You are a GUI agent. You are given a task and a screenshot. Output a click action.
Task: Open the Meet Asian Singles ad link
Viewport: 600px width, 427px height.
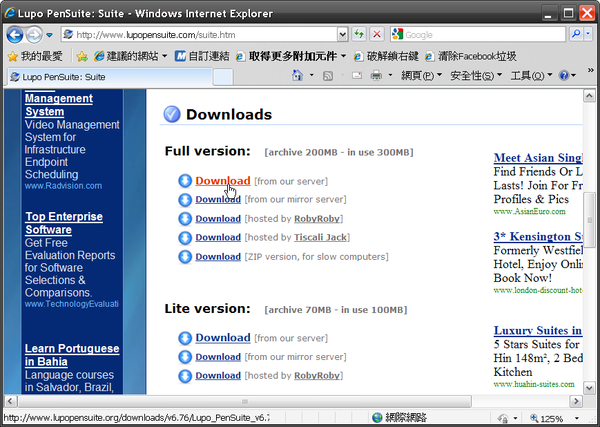(538, 158)
